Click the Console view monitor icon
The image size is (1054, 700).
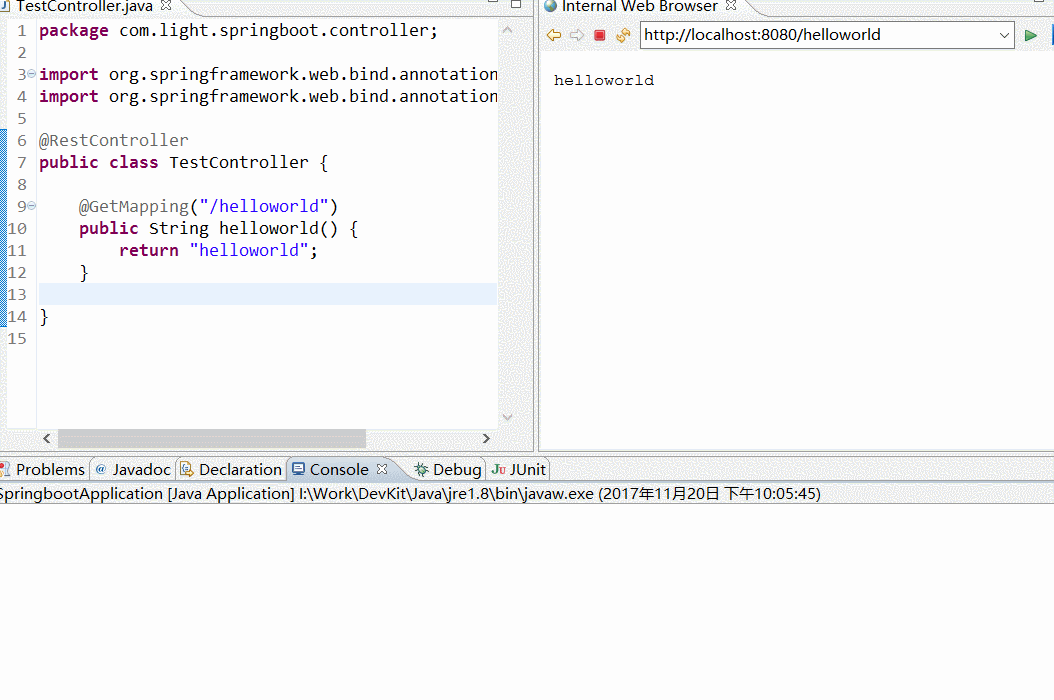pyautogui.click(x=298, y=469)
